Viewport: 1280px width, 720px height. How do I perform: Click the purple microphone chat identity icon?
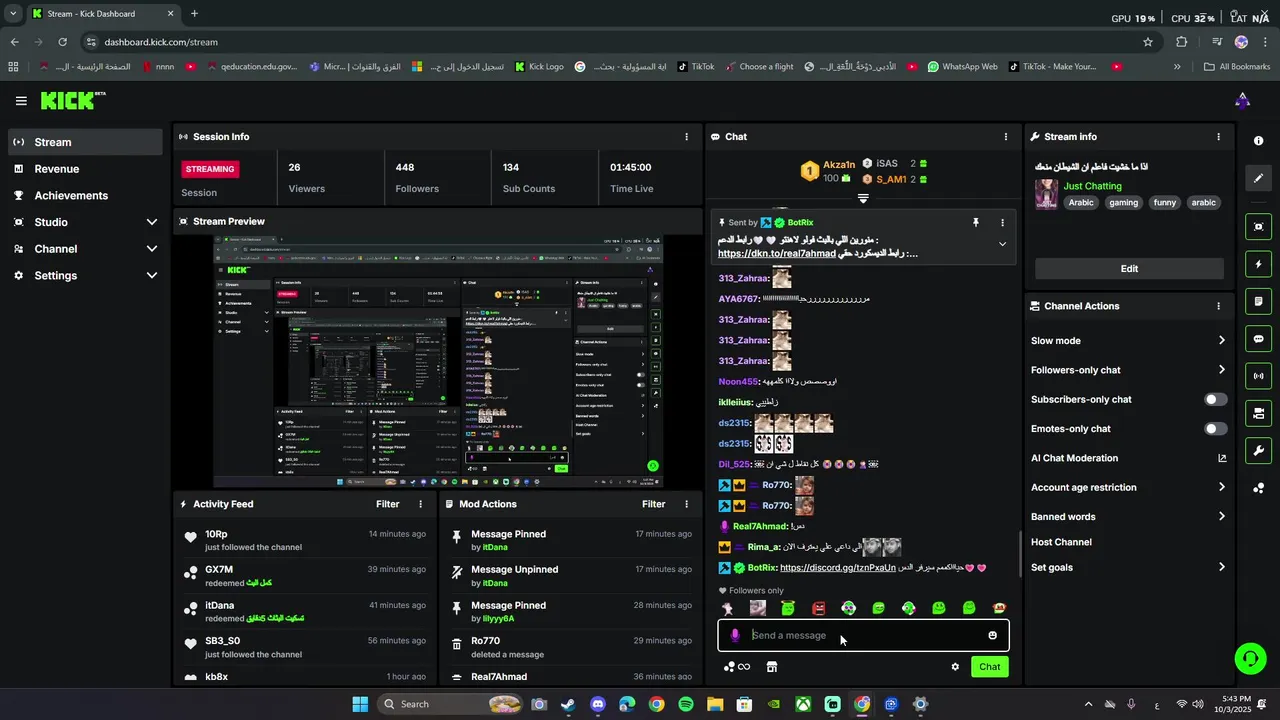[x=735, y=635]
